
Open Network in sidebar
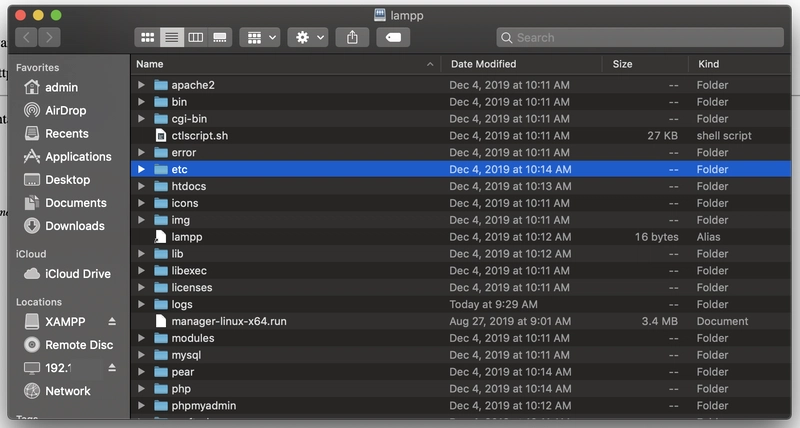tap(57, 391)
